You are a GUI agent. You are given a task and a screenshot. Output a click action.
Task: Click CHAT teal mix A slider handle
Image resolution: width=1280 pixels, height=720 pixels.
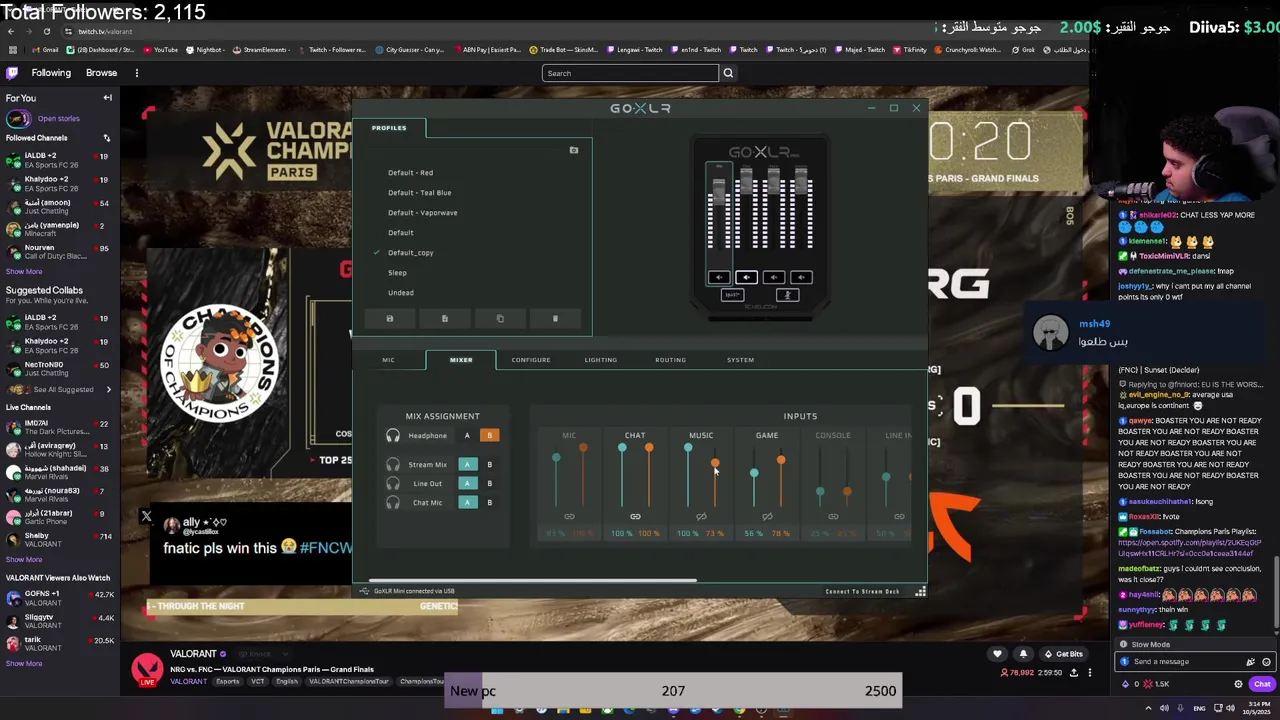coord(622,447)
